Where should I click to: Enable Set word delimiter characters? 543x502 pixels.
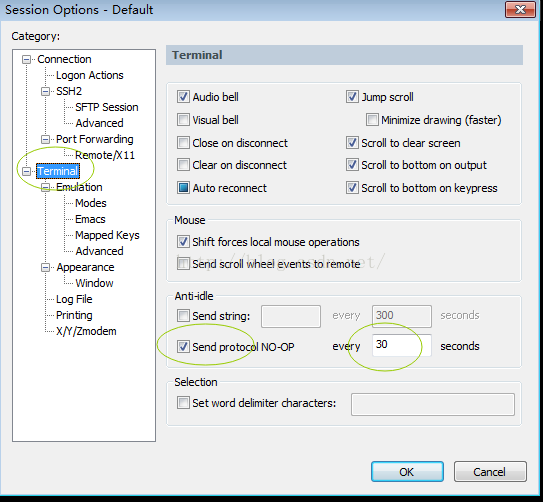183,403
